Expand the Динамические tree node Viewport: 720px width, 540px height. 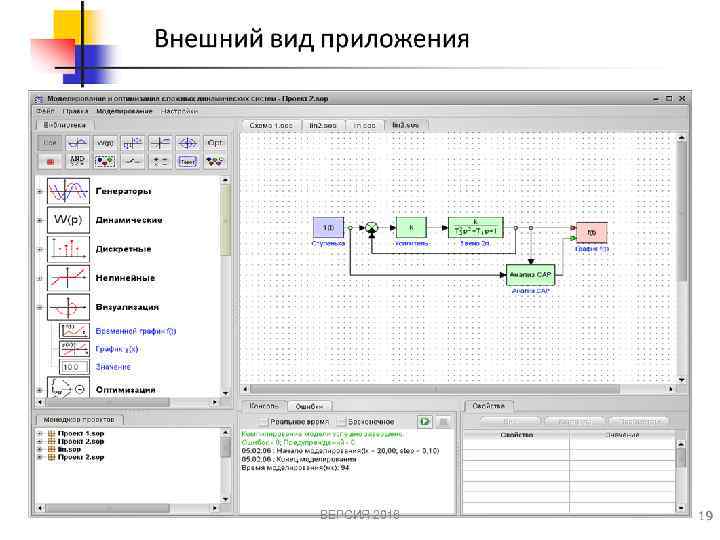(40, 220)
